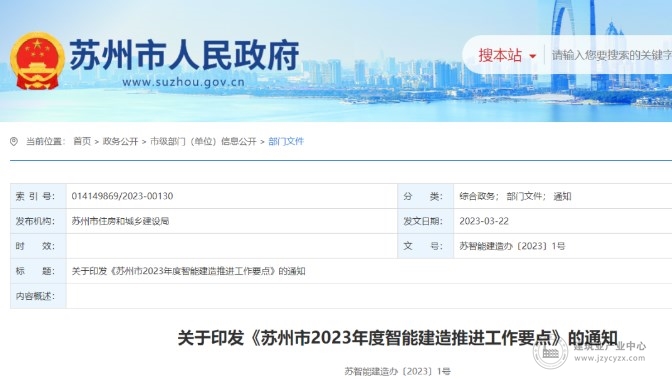Click the 发文日期 label cell
The width and height of the screenshot is (672, 379).
tap(426, 221)
